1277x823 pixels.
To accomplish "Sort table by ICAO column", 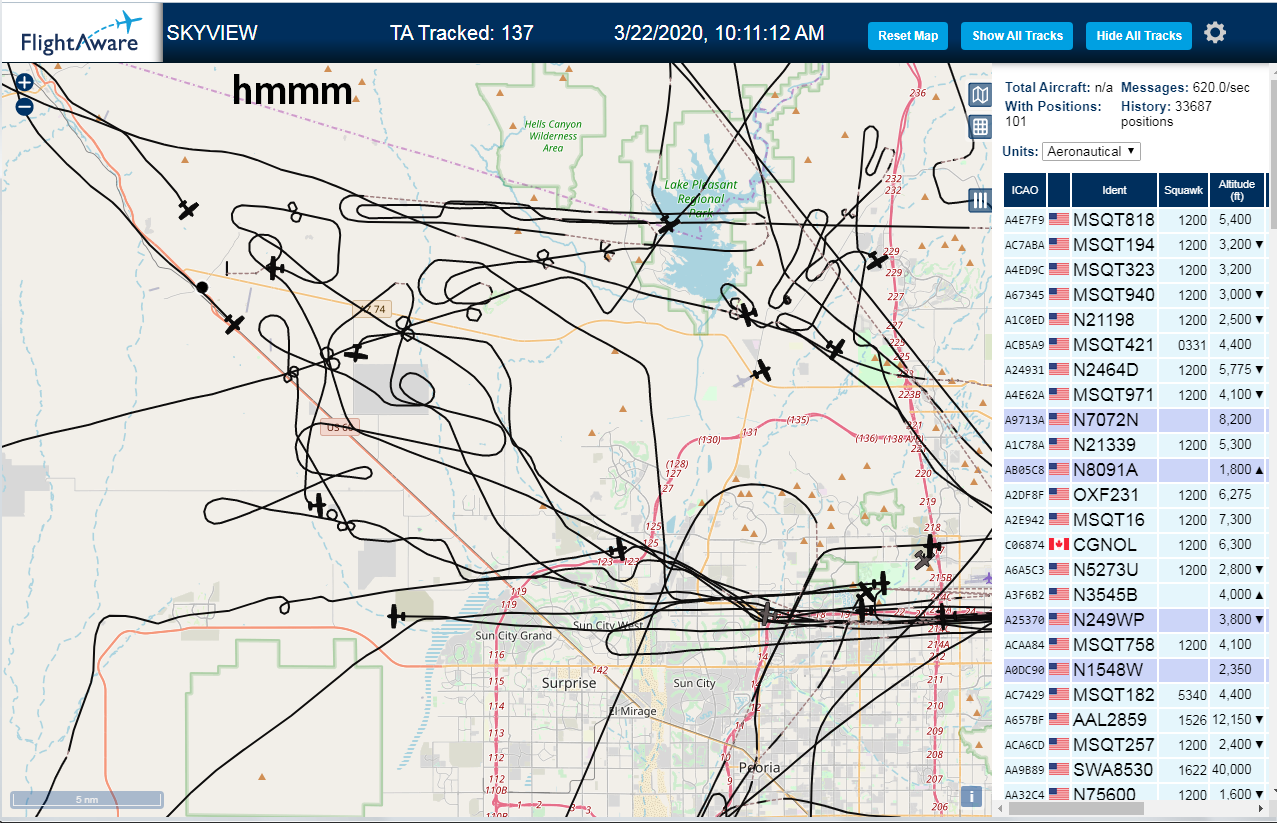I will click(1024, 190).
